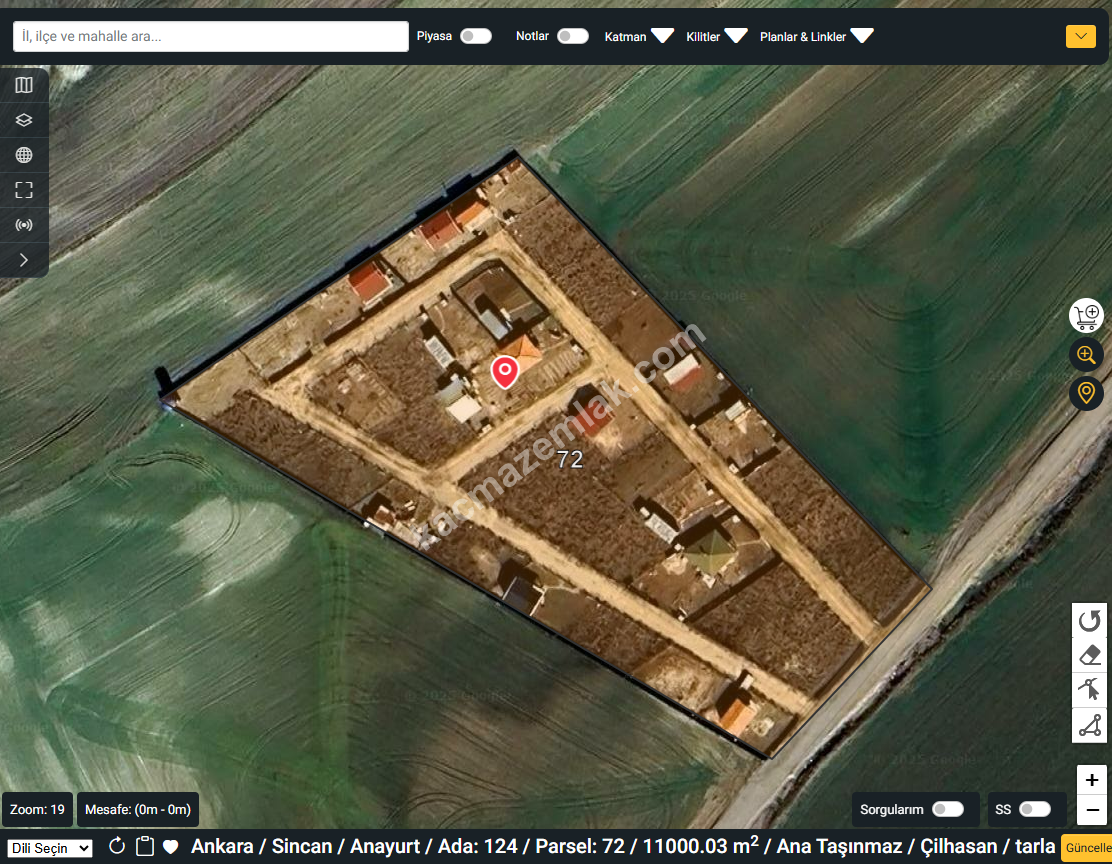Click the yellow Güncelle button

pos(1087,847)
